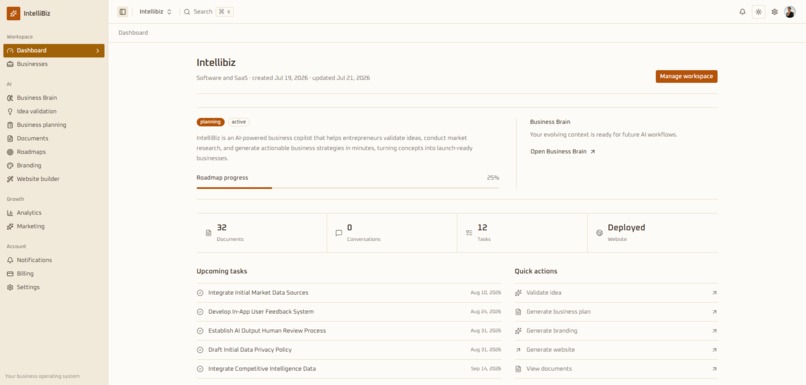This screenshot has height=385, width=806.
Task: Click the Tasks list icon
Action: coord(469,233)
